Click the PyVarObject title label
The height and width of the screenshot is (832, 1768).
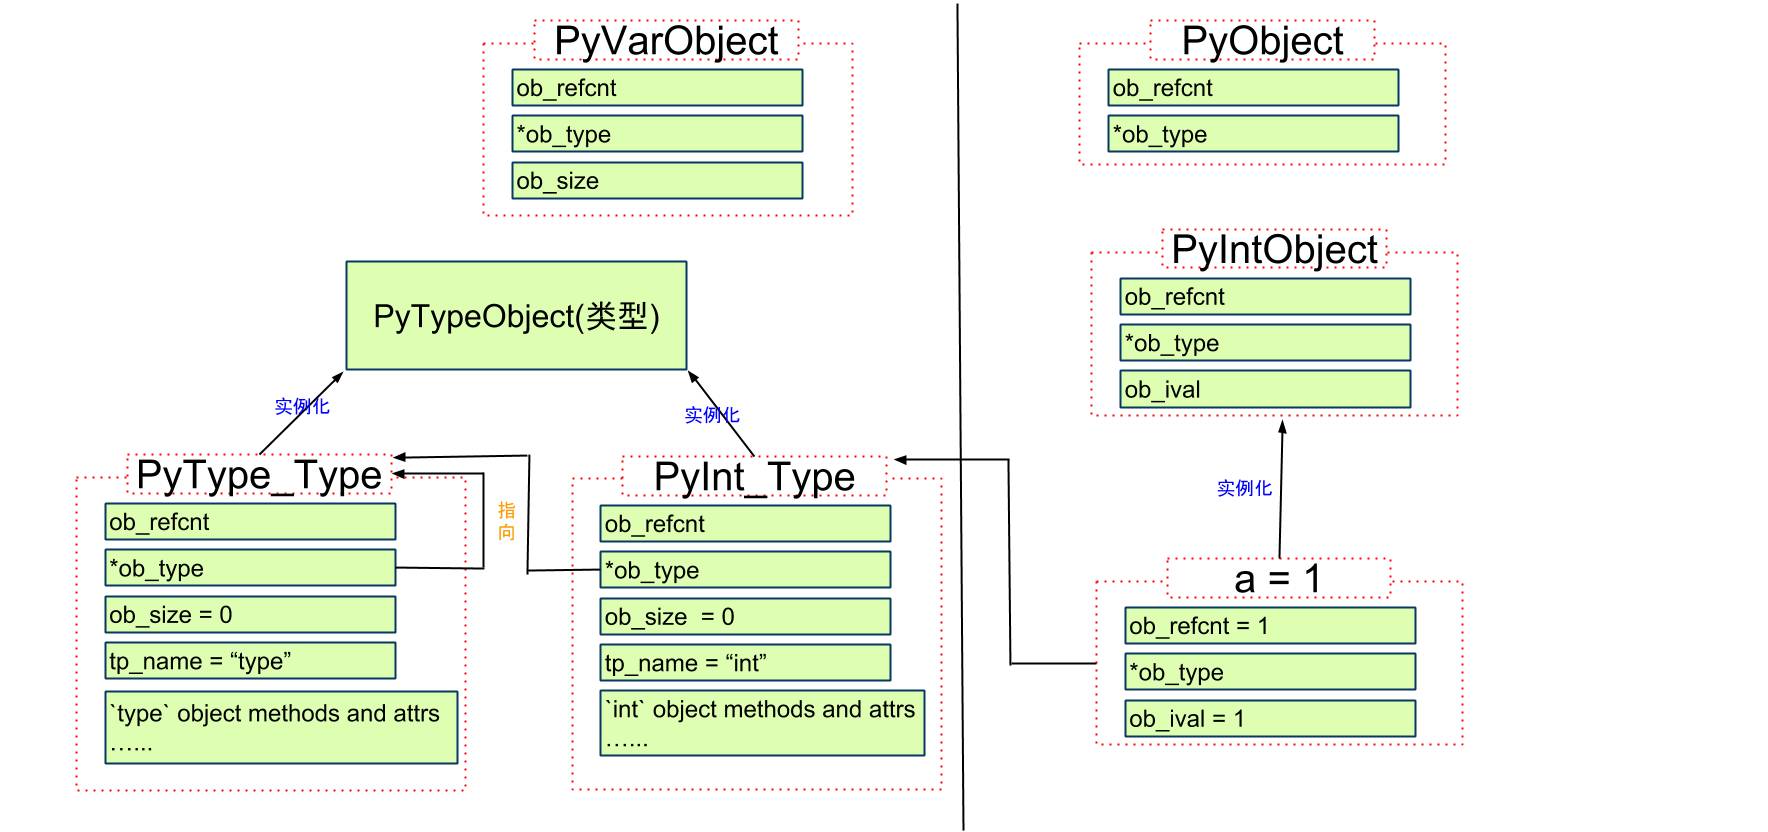[665, 41]
